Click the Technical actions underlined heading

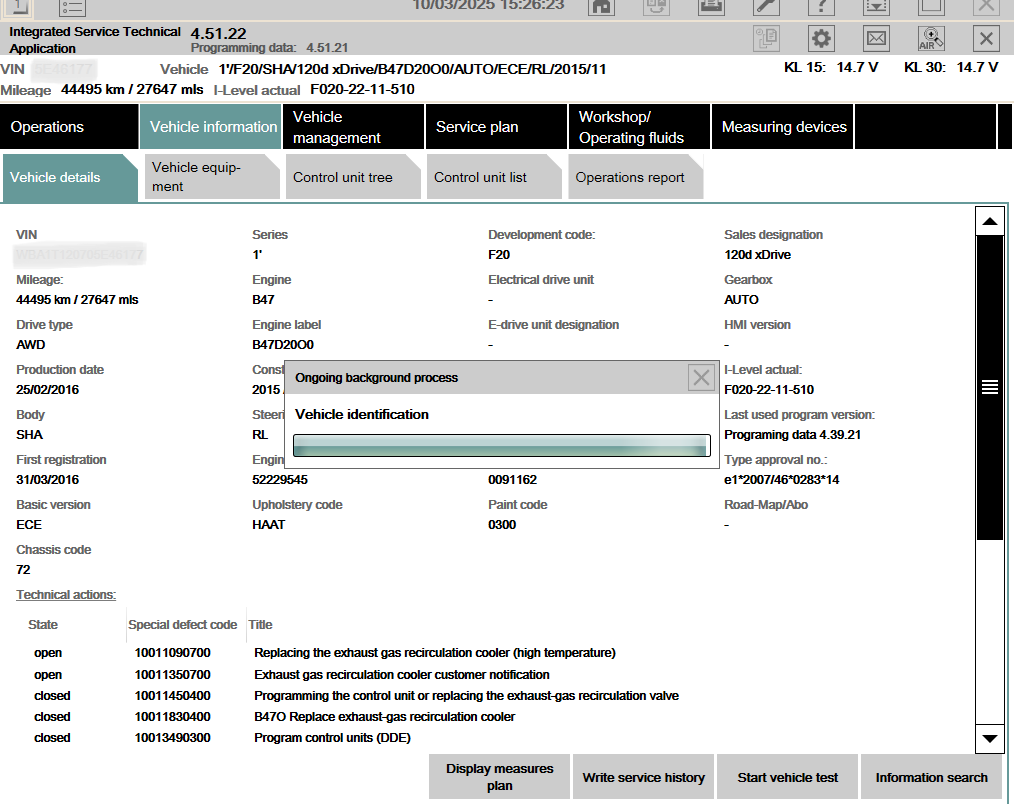pos(66,594)
